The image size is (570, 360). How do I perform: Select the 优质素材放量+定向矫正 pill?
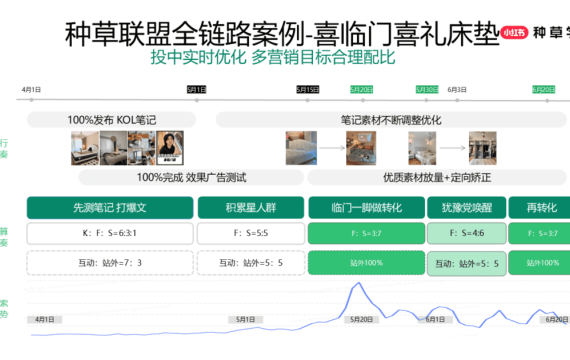(437, 177)
